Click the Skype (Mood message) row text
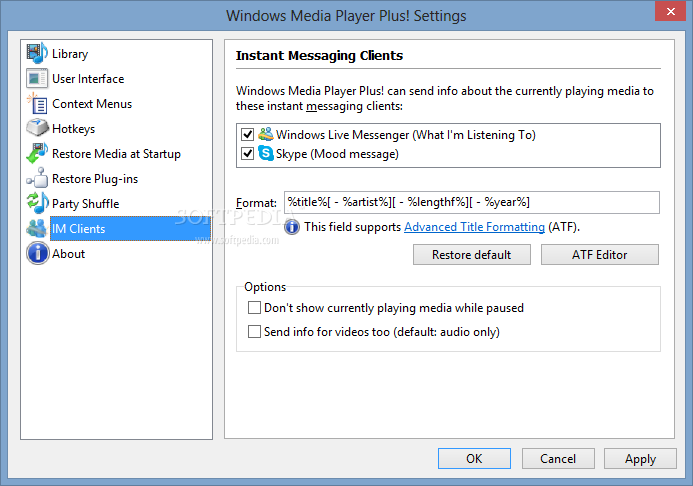The image size is (693, 486). (337, 154)
